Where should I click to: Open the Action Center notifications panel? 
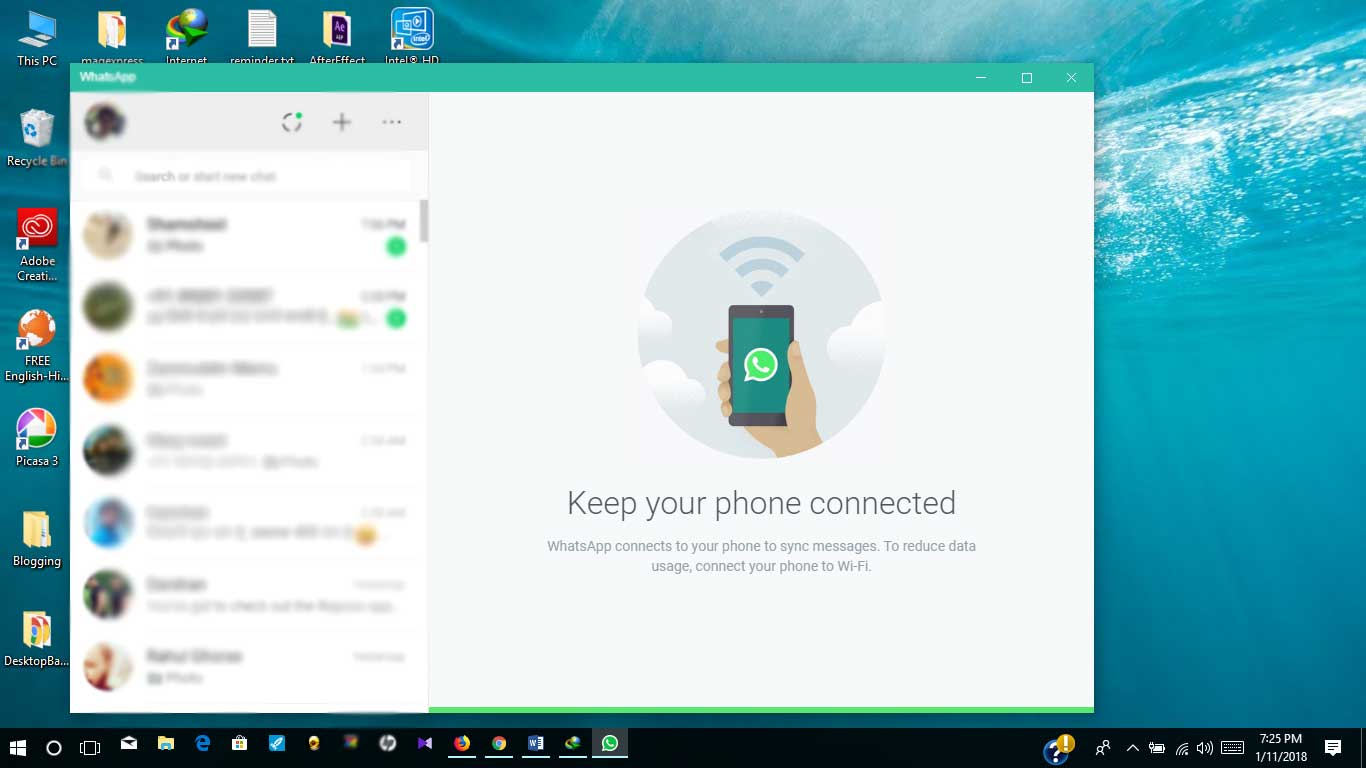pyautogui.click(x=1332, y=747)
